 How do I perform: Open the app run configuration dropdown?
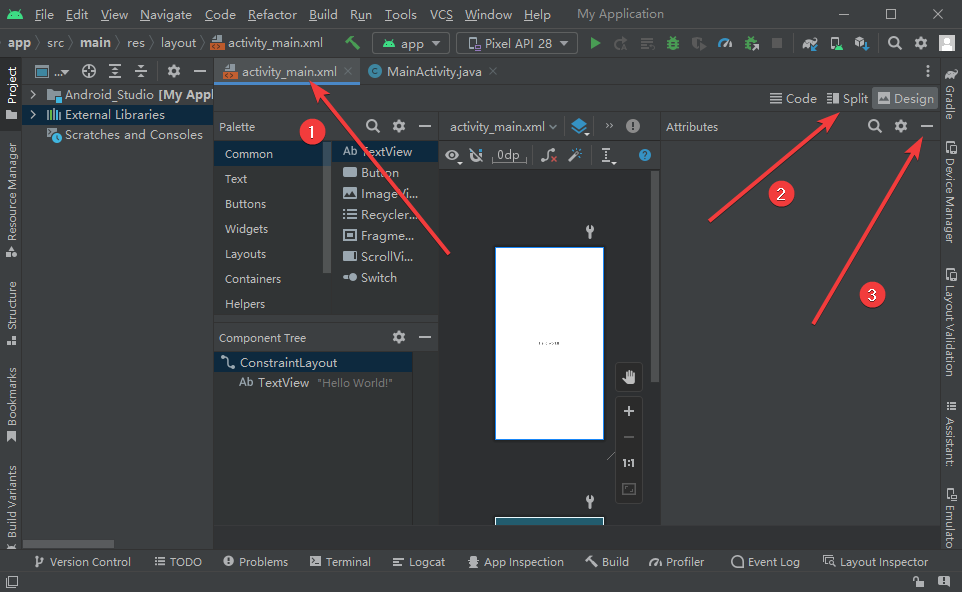point(411,44)
